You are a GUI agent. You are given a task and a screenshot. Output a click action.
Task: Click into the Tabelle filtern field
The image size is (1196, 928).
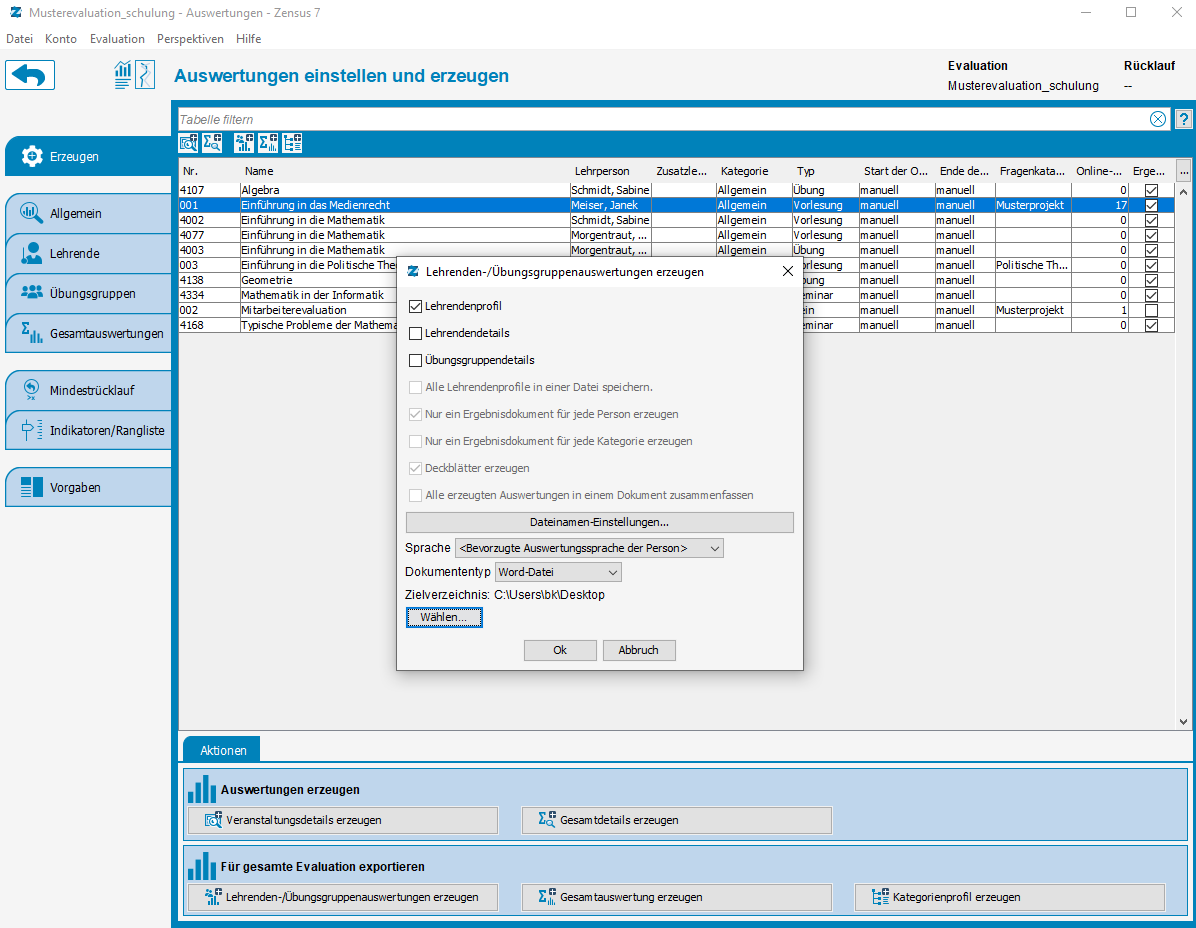(x=662, y=119)
